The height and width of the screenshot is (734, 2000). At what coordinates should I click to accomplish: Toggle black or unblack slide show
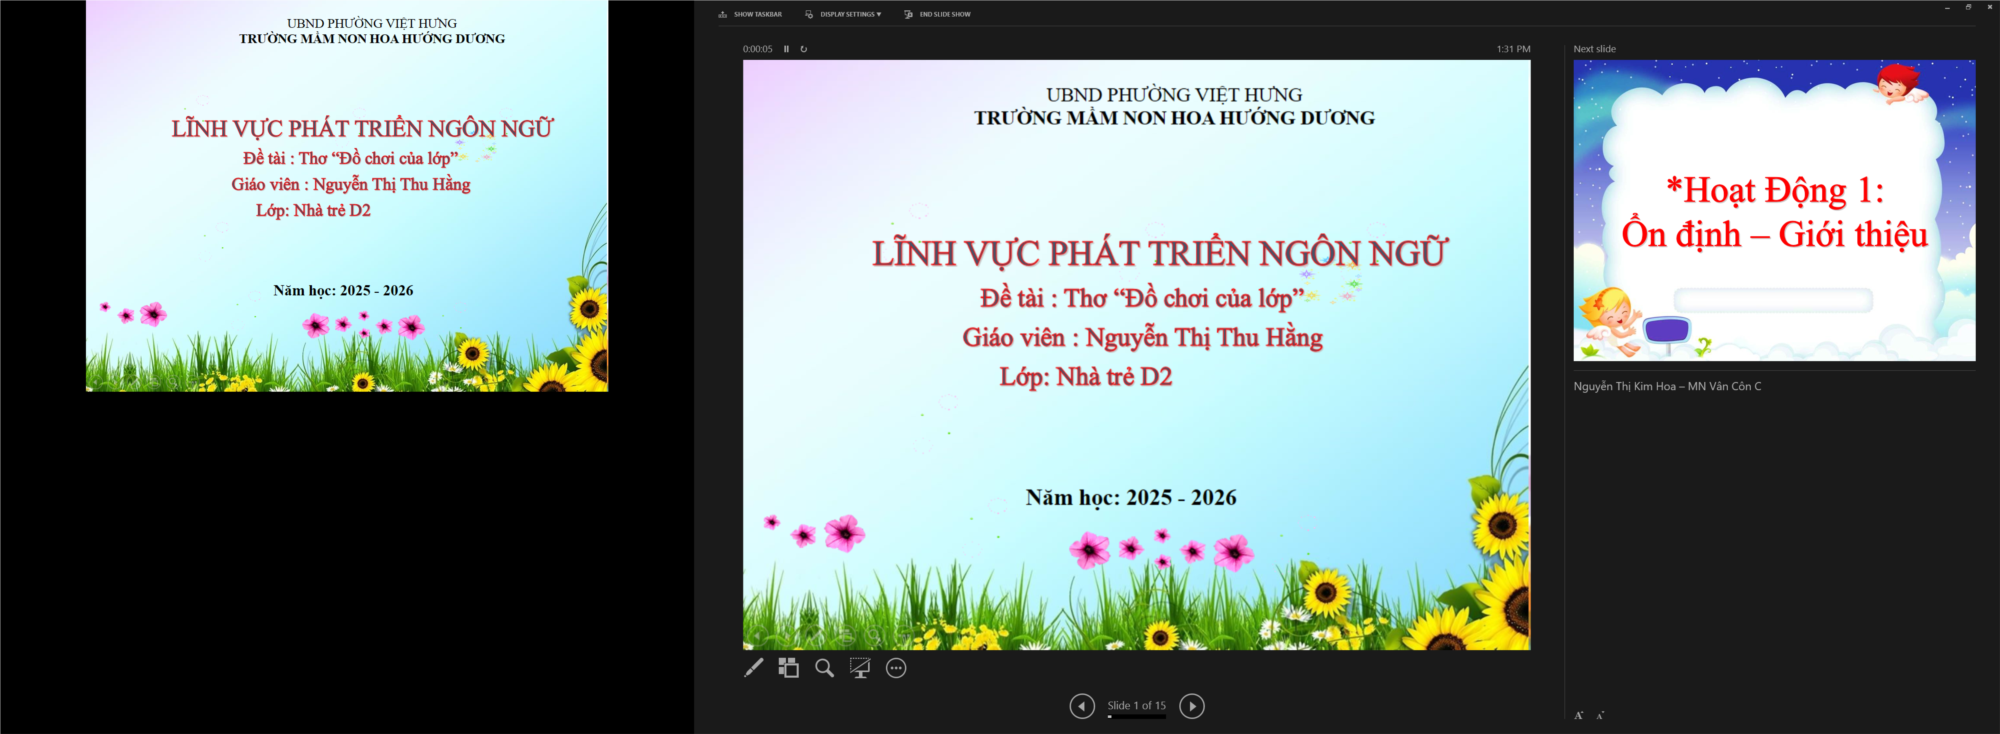tap(860, 668)
